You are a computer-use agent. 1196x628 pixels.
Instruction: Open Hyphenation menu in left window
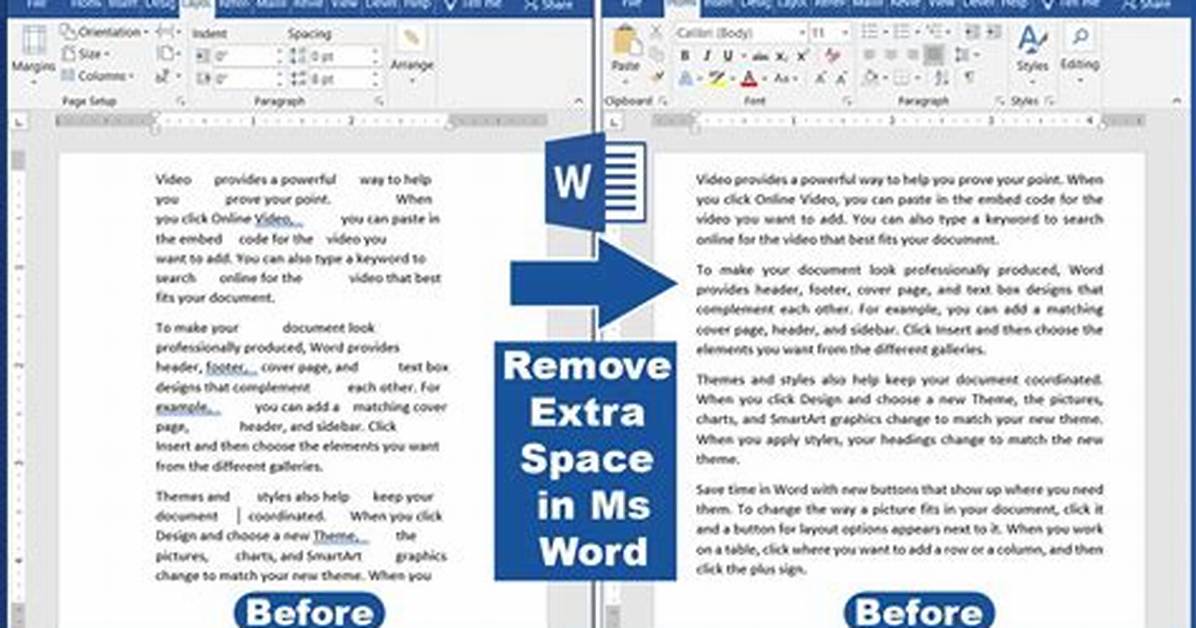[167, 76]
